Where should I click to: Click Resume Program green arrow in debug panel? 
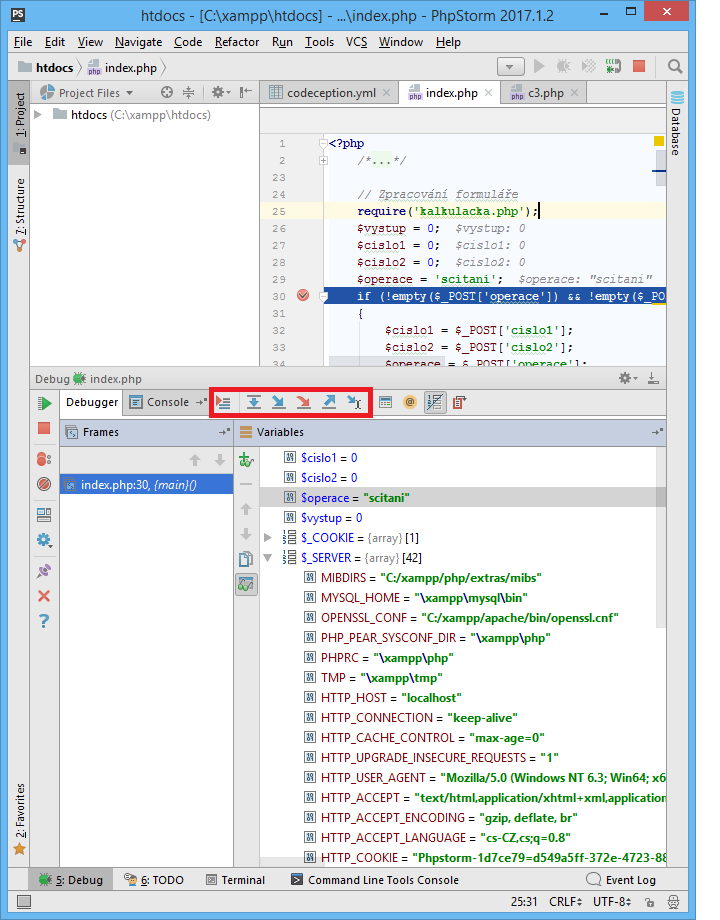44,403
